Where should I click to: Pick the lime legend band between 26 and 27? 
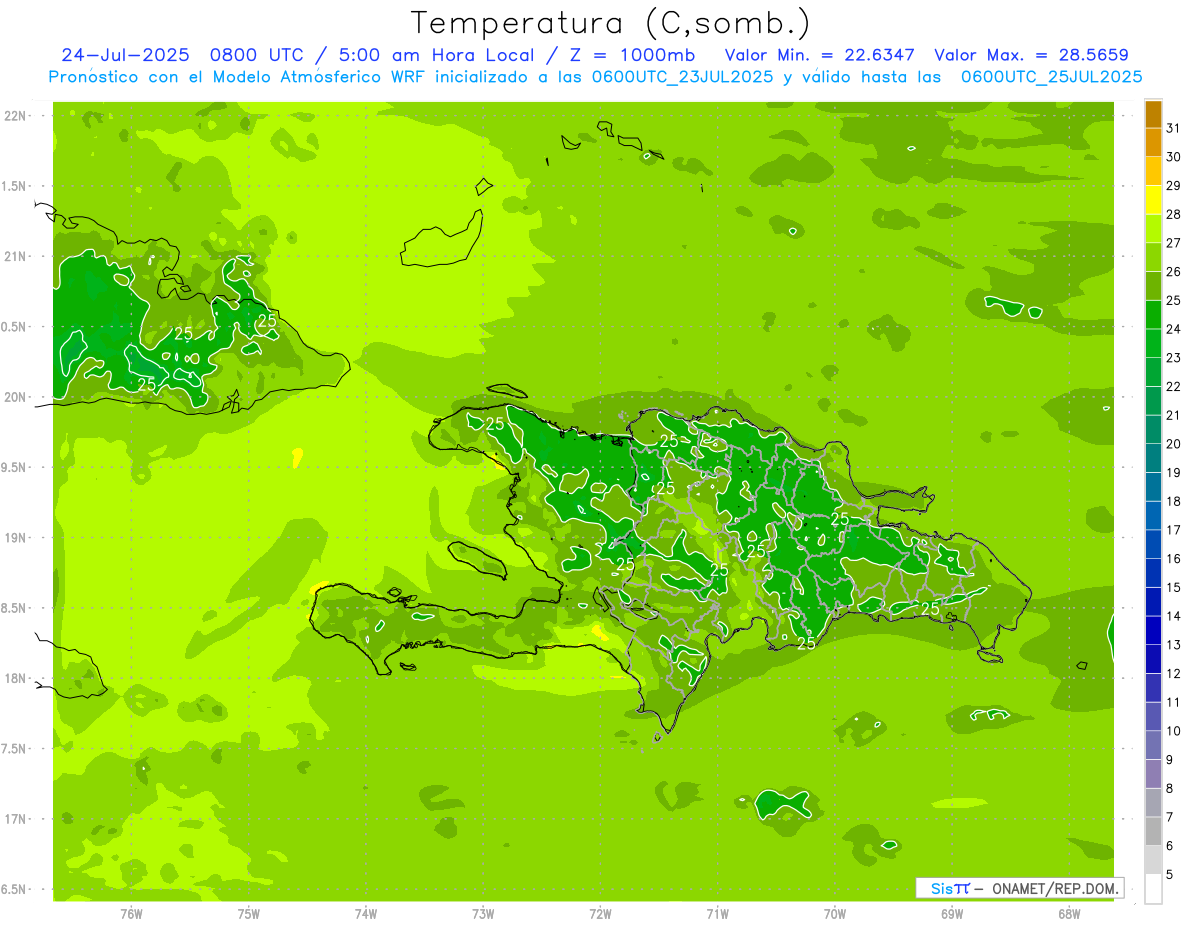click(x=1153, y=257)
